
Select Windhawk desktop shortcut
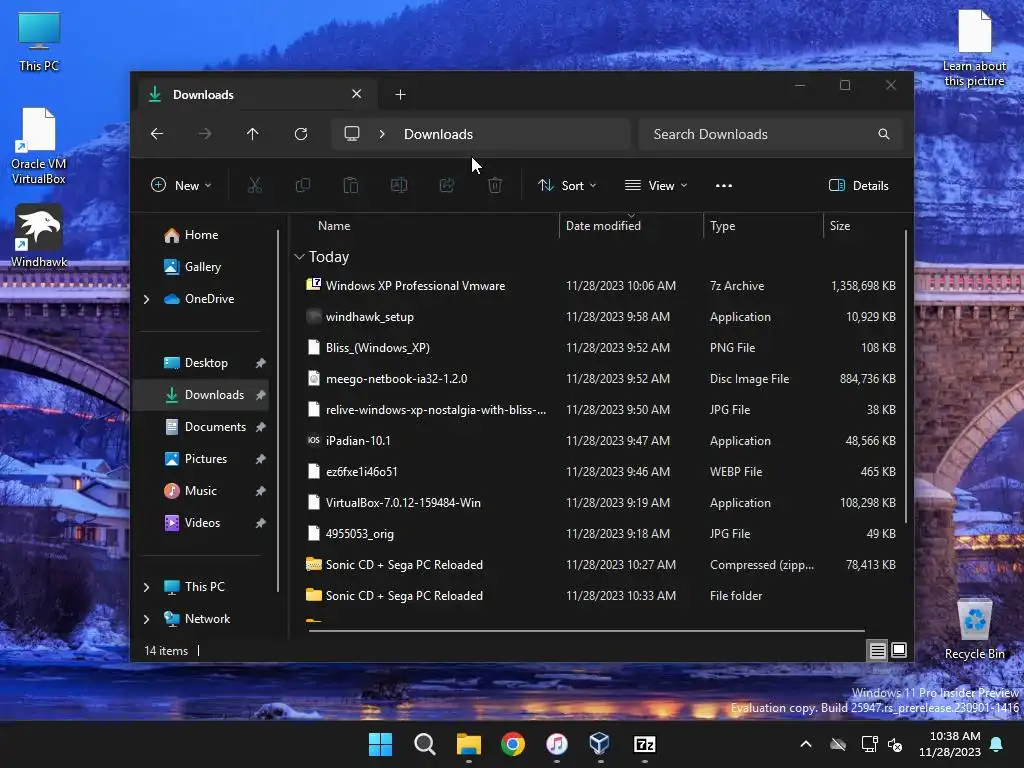[39, 236]
